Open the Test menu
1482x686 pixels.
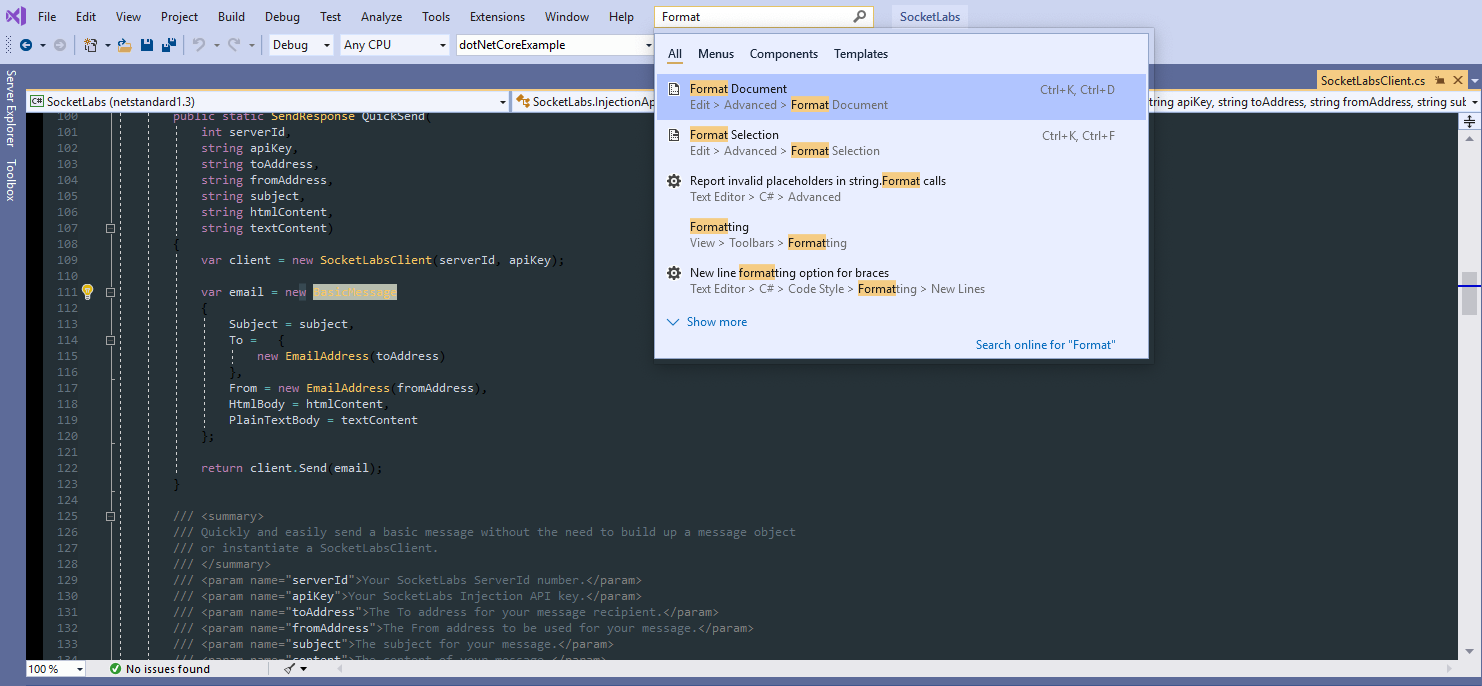331,17
